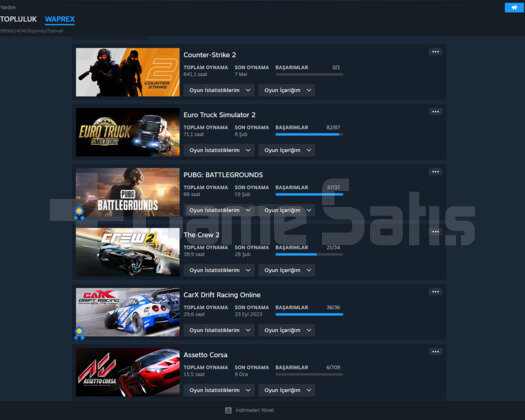Open the Counter-Strike 2 title link
Viewport: 525px width, 420px height.
coord(210,55)
